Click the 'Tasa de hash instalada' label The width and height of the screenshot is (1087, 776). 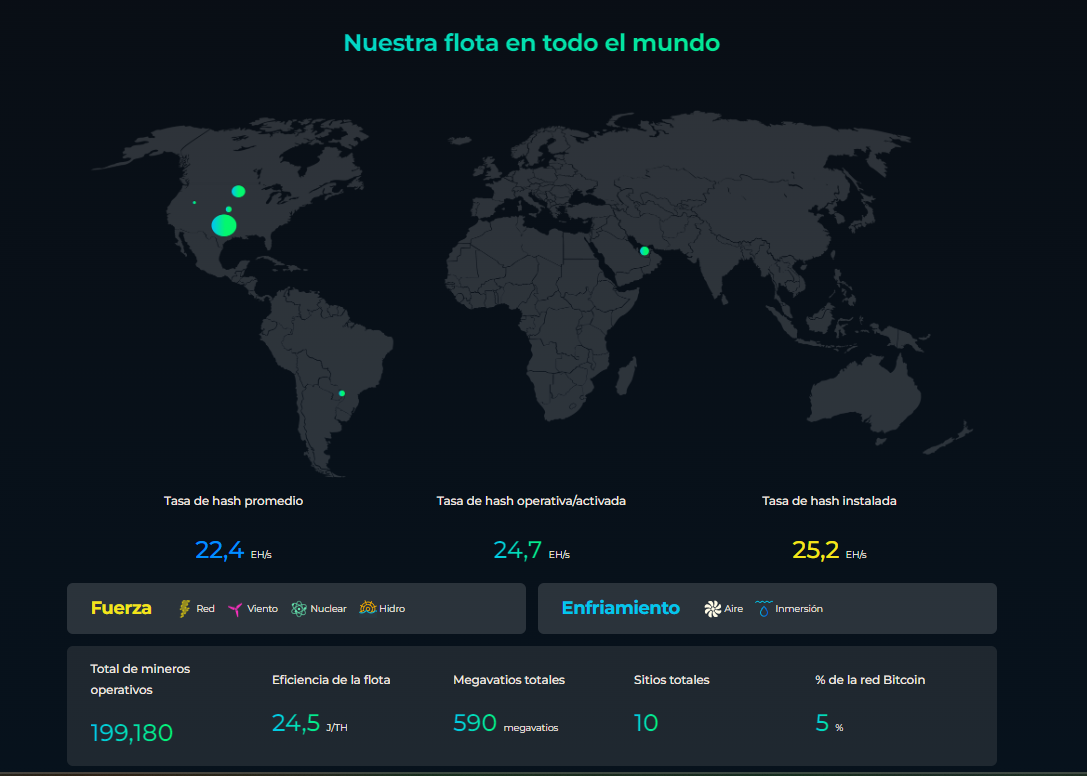click(829, 501)
